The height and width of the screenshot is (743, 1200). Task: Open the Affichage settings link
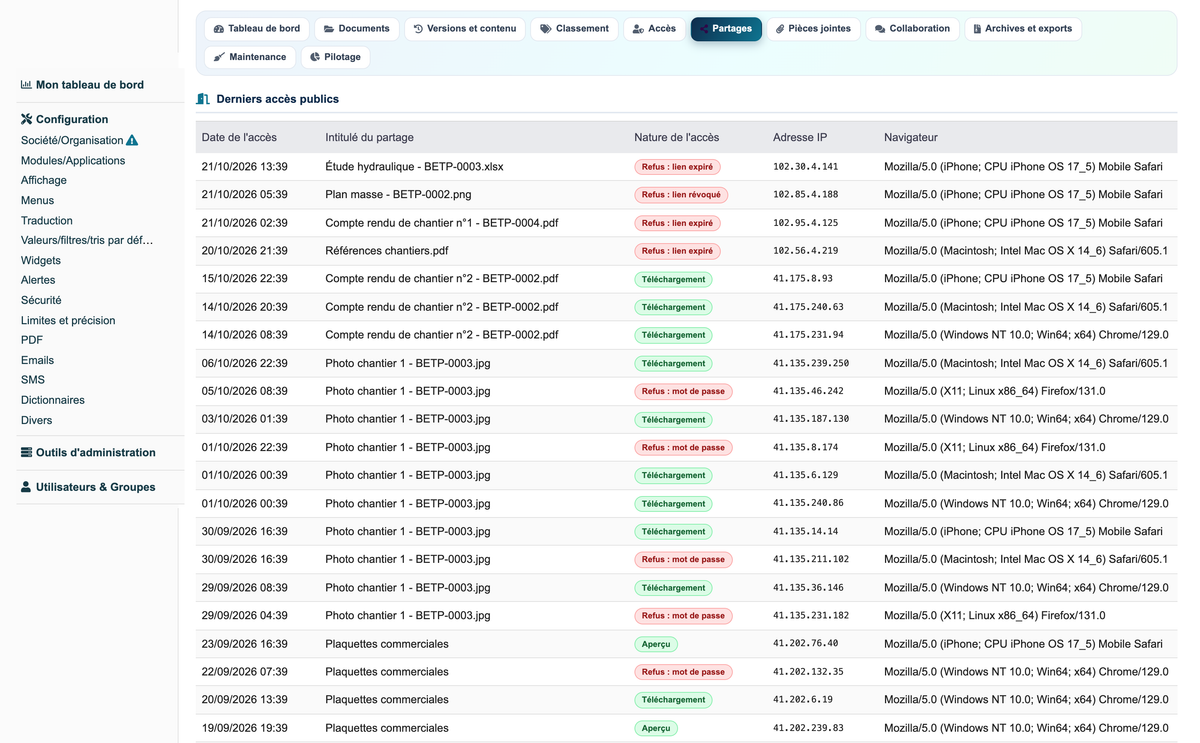tap(44, 180)
